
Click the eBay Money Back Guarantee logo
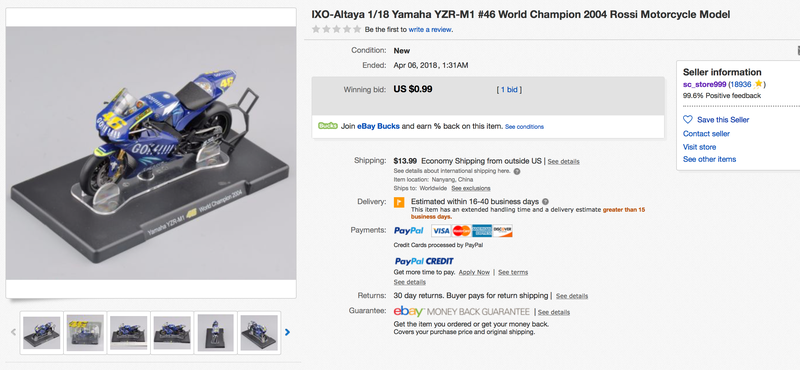tap(462, 311)
